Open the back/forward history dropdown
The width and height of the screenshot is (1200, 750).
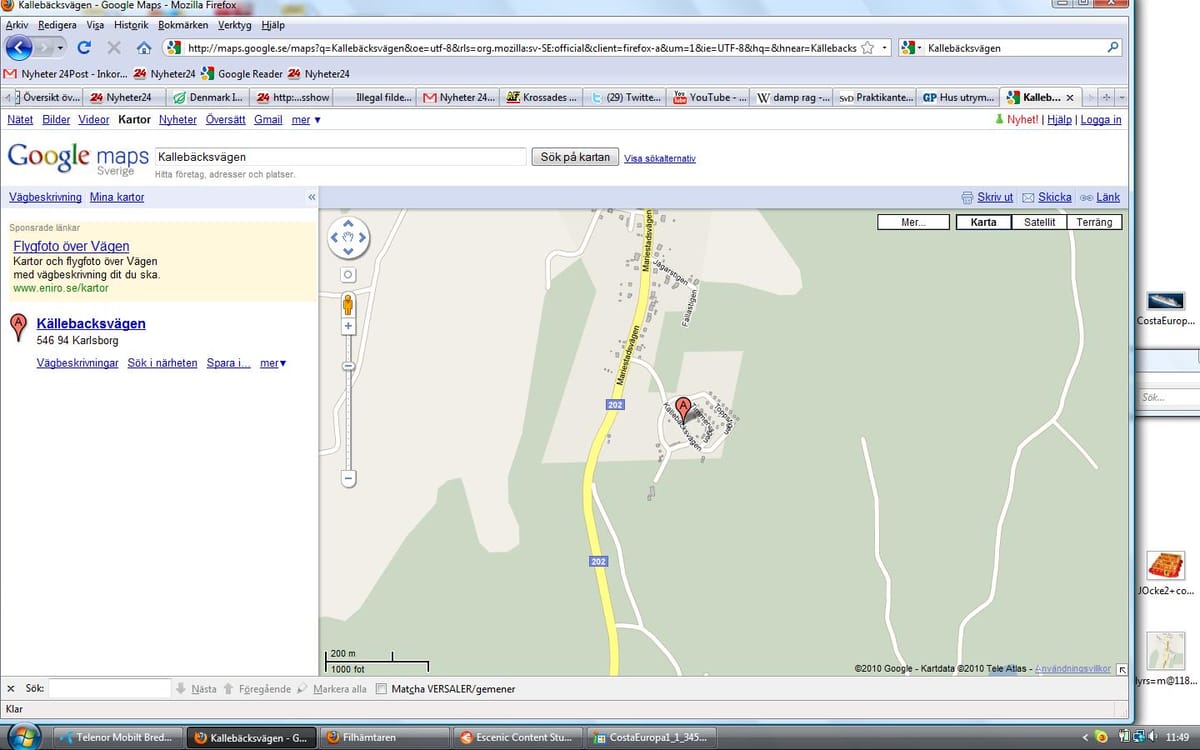click(61, 47)
